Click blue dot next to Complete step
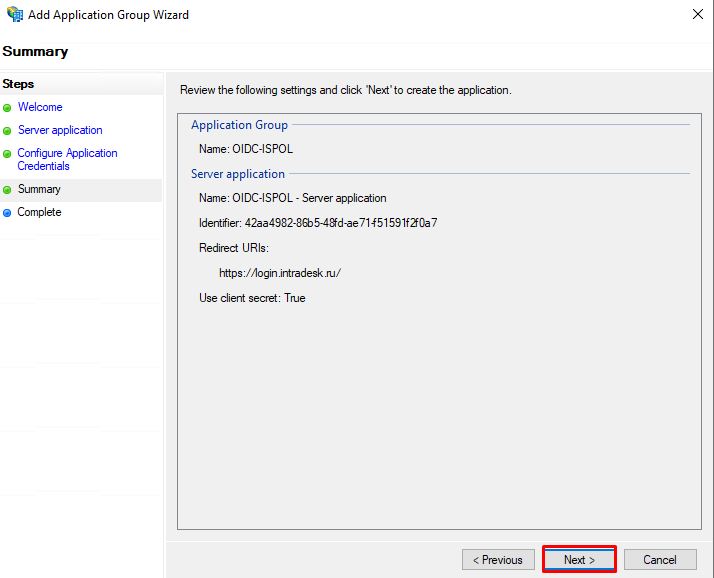Screen dimensions: 714x578 pyautogui.click(x=7, y=213)
